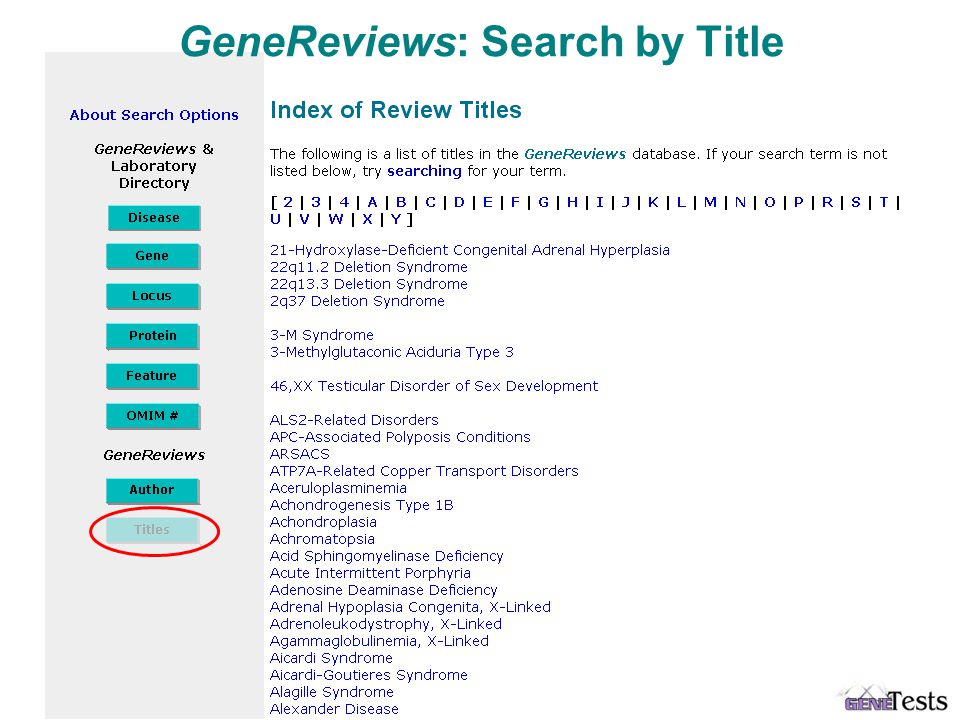The image size is (960, 720).
Task: Open Adrenoleukodystrophy, X-Linked review
Action: [386, 624]
